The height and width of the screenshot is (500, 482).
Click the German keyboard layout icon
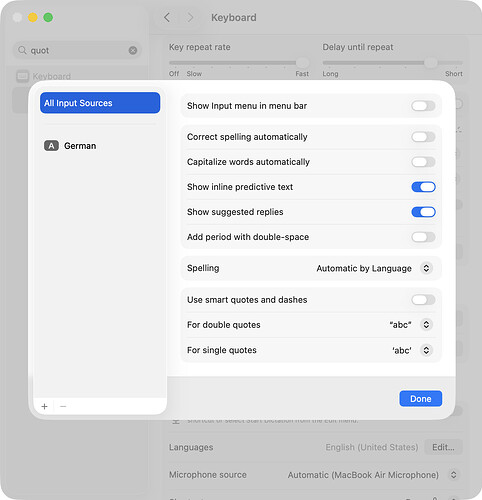click(x=51, y=146)
